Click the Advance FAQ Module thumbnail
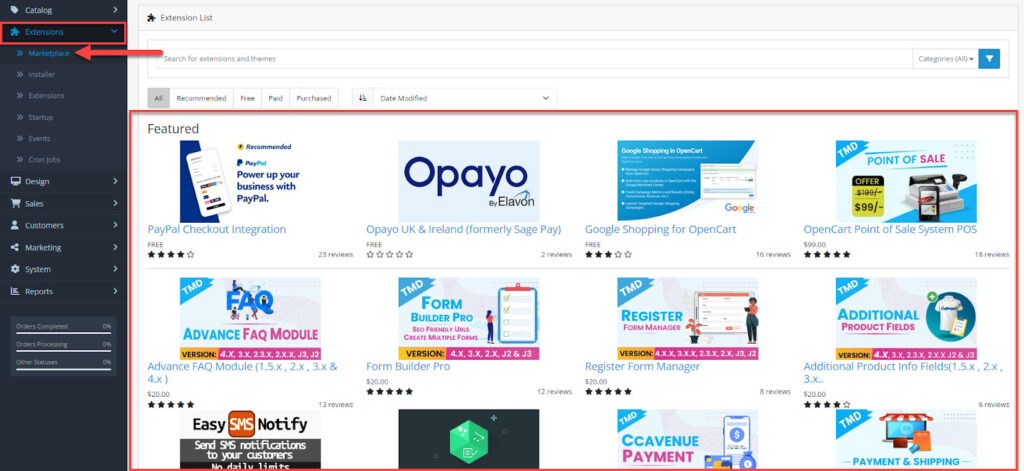Screen dimensions: 1024x471 250,319
